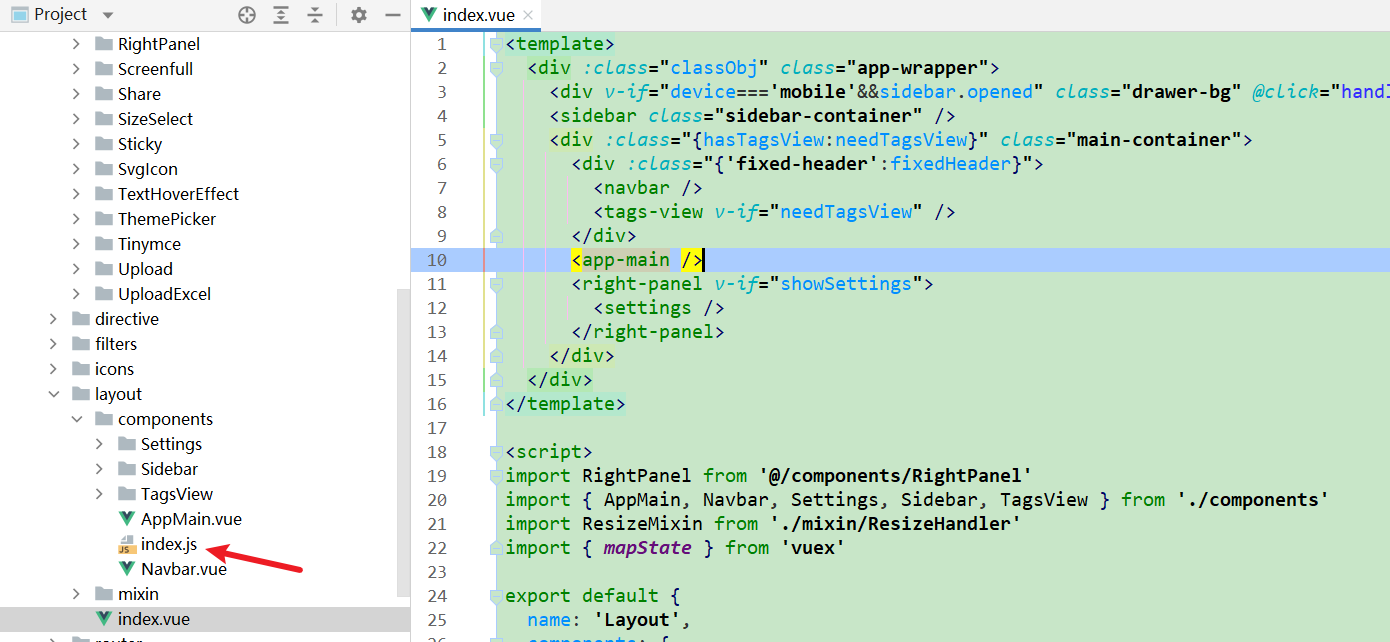Viewport: 1390px width, 642px height.
Task: Click the mixin folder icon
Action: pos(103,594)
